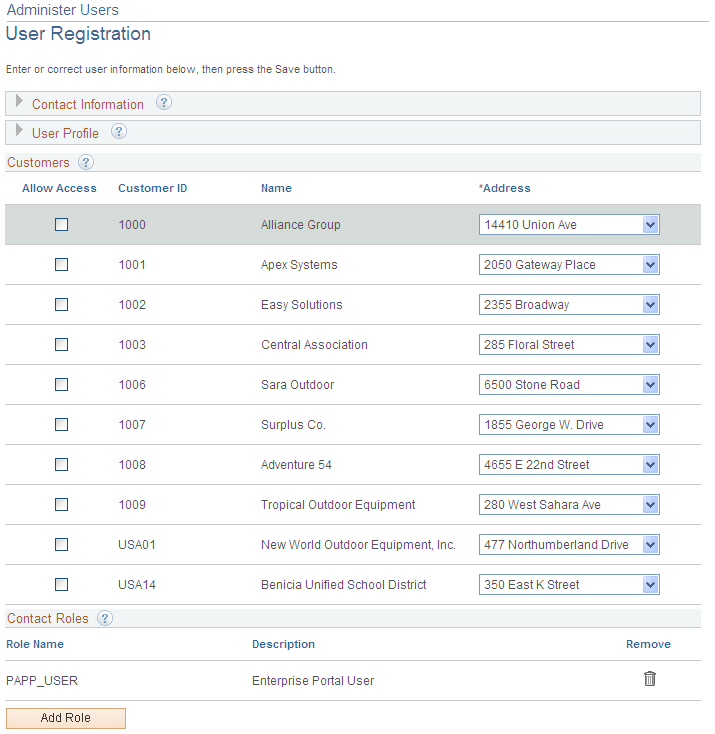Click the Role Name column header
The width and height of the screenshot is (715, 734).
[35, 644]
